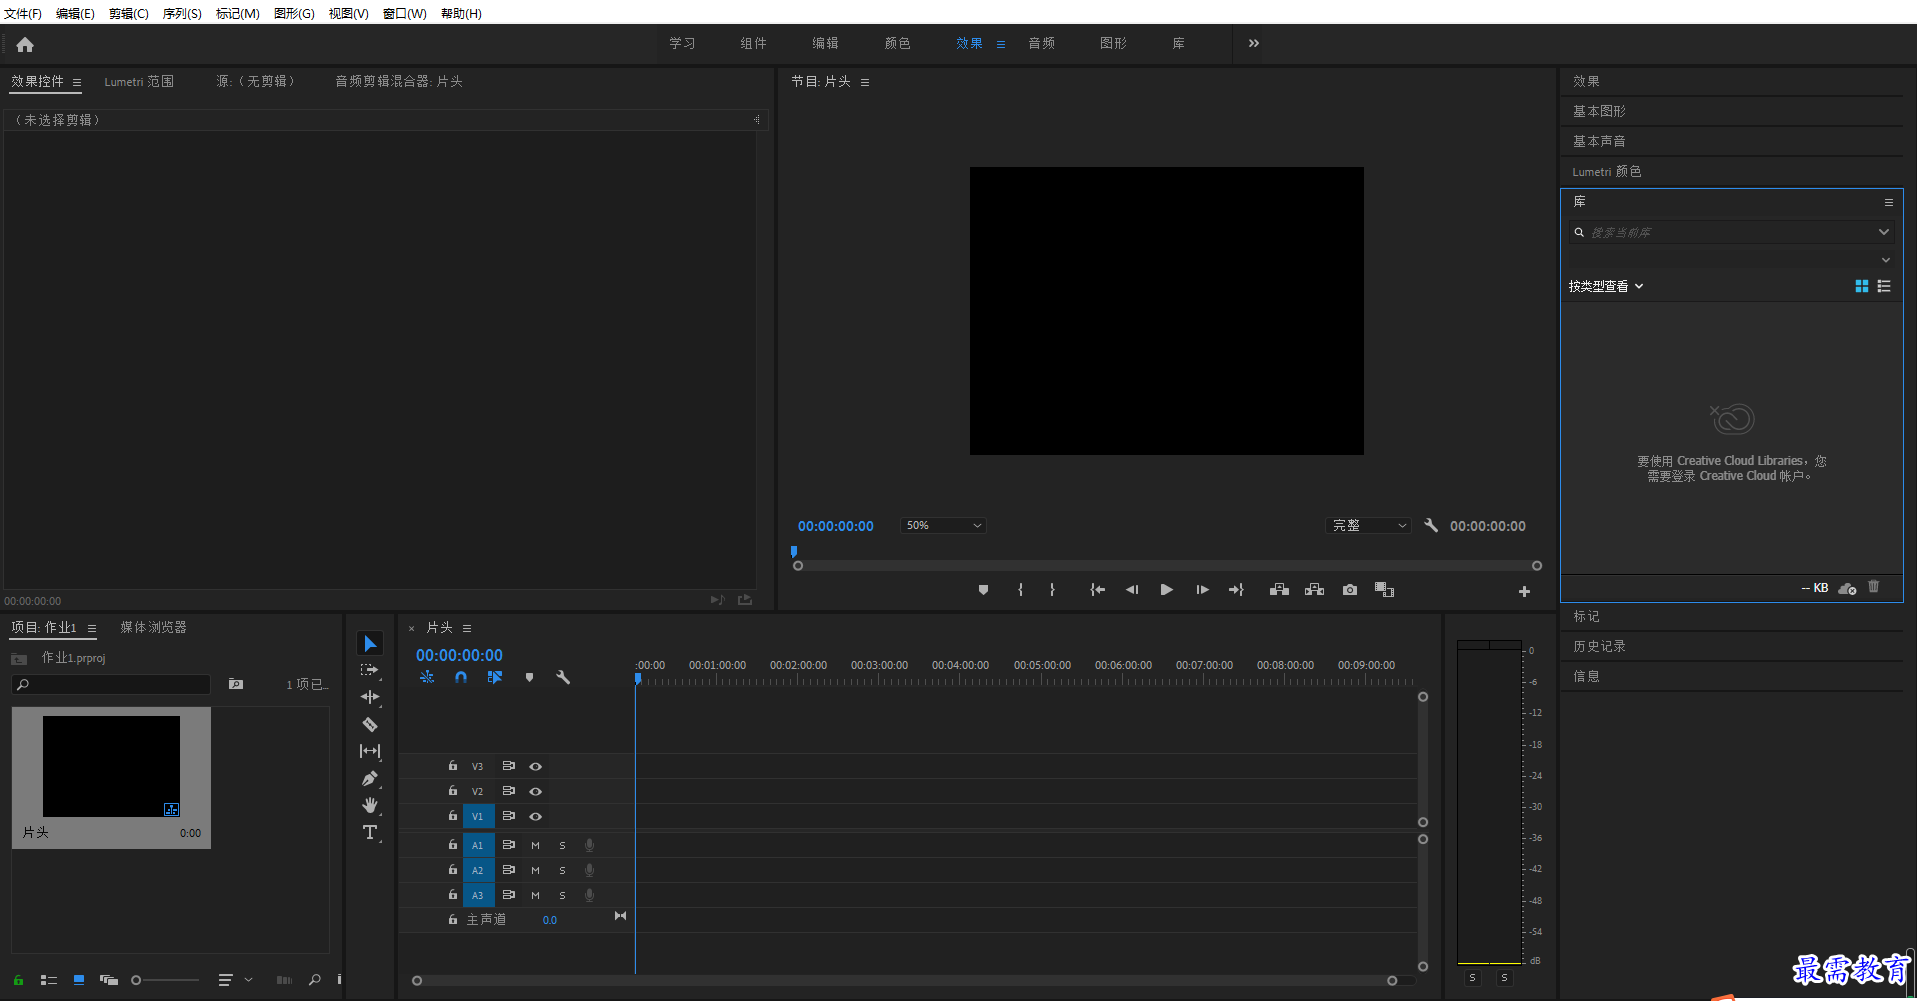Select the Track Select Forward tool
The height and width of the screenshot is (1001, 1917).
point(370,670)
